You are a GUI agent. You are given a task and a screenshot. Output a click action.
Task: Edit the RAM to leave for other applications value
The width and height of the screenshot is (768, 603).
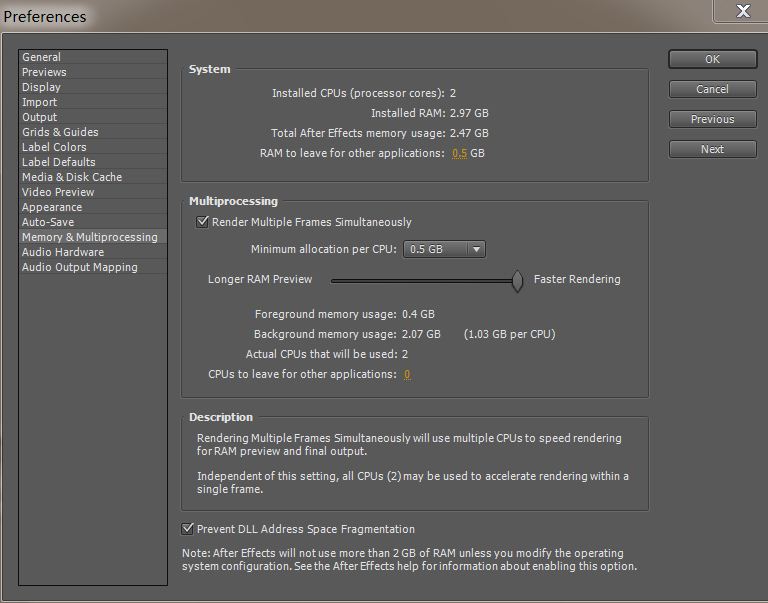[x=459, y=153]
